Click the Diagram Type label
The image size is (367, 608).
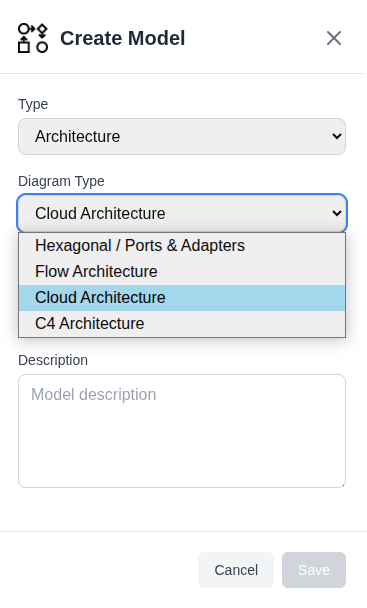pos(61,181)
